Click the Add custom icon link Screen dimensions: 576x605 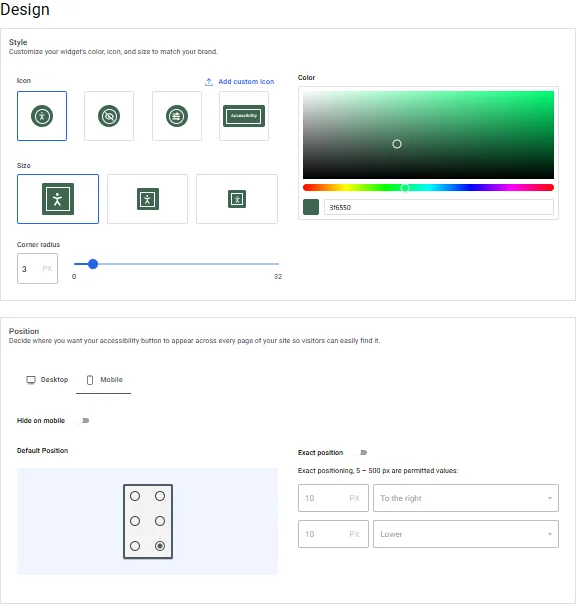246,82
